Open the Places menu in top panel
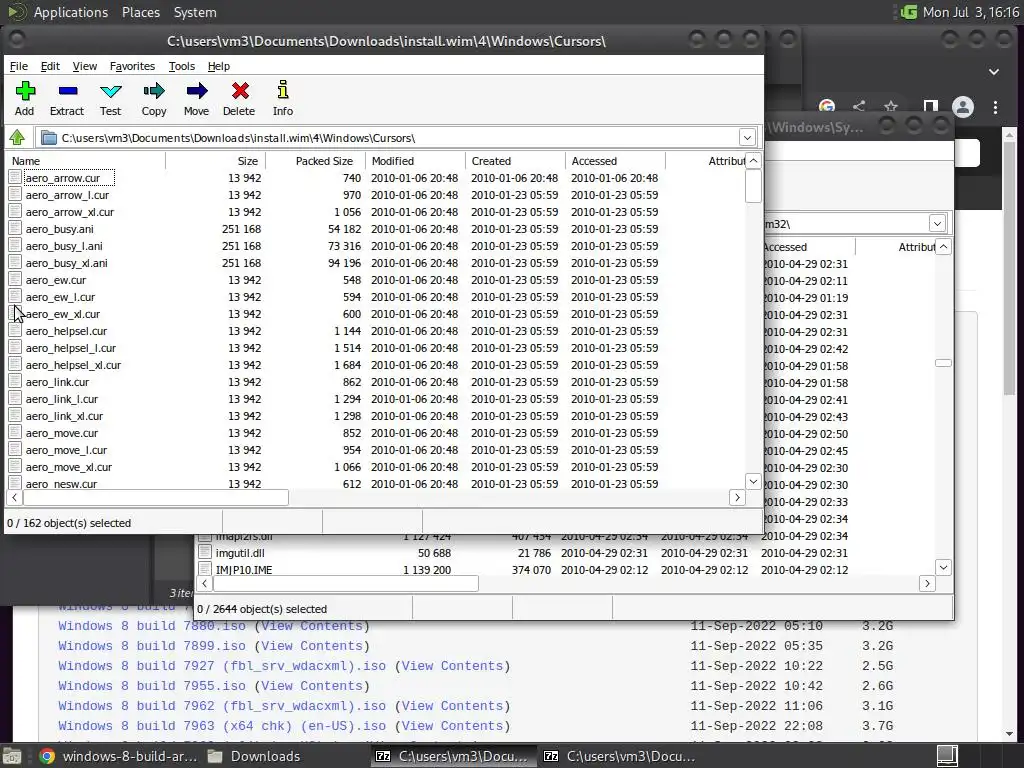Image resolution: width=1024 pixels, height=768 pixels. click(x=140, y=12)
